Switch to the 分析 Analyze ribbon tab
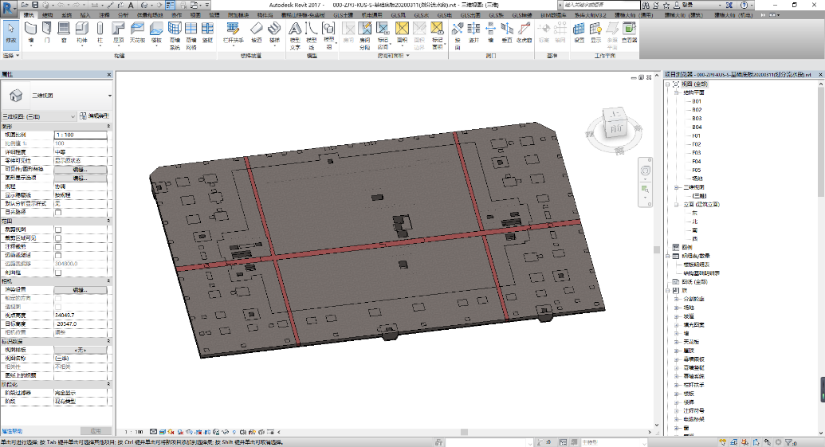Screen dimensions: 825x447 click(x=123, y=15)
